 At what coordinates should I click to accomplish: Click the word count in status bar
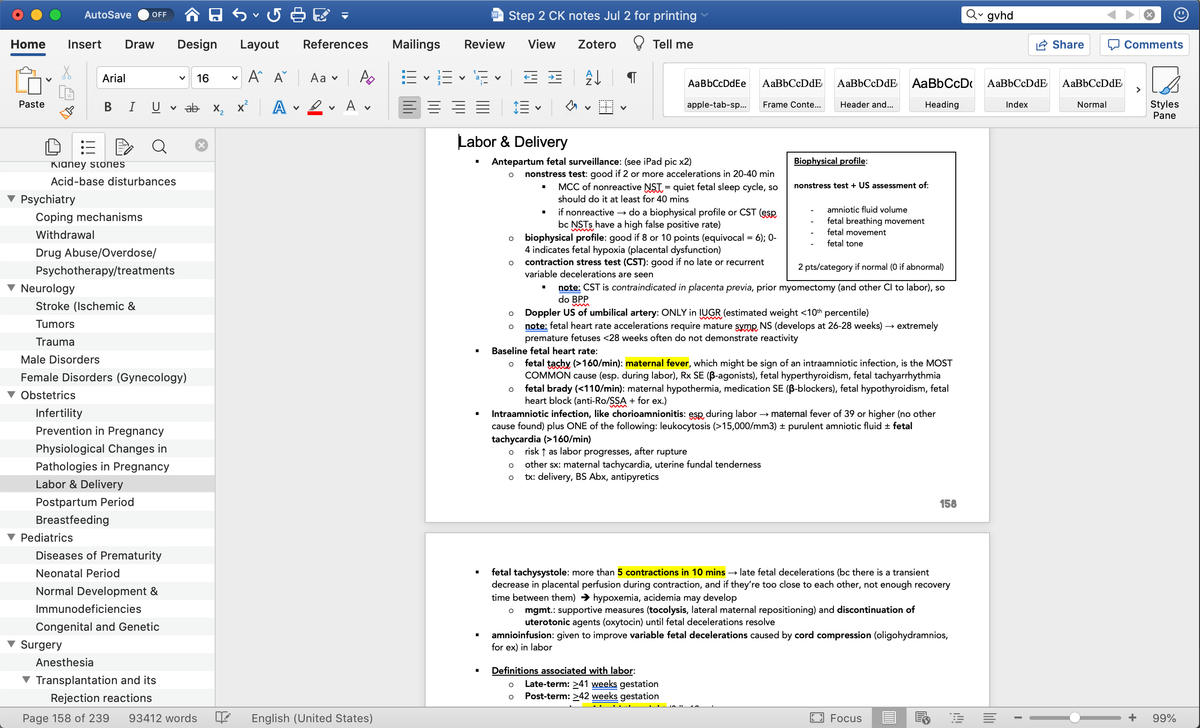tap(163, 718)
